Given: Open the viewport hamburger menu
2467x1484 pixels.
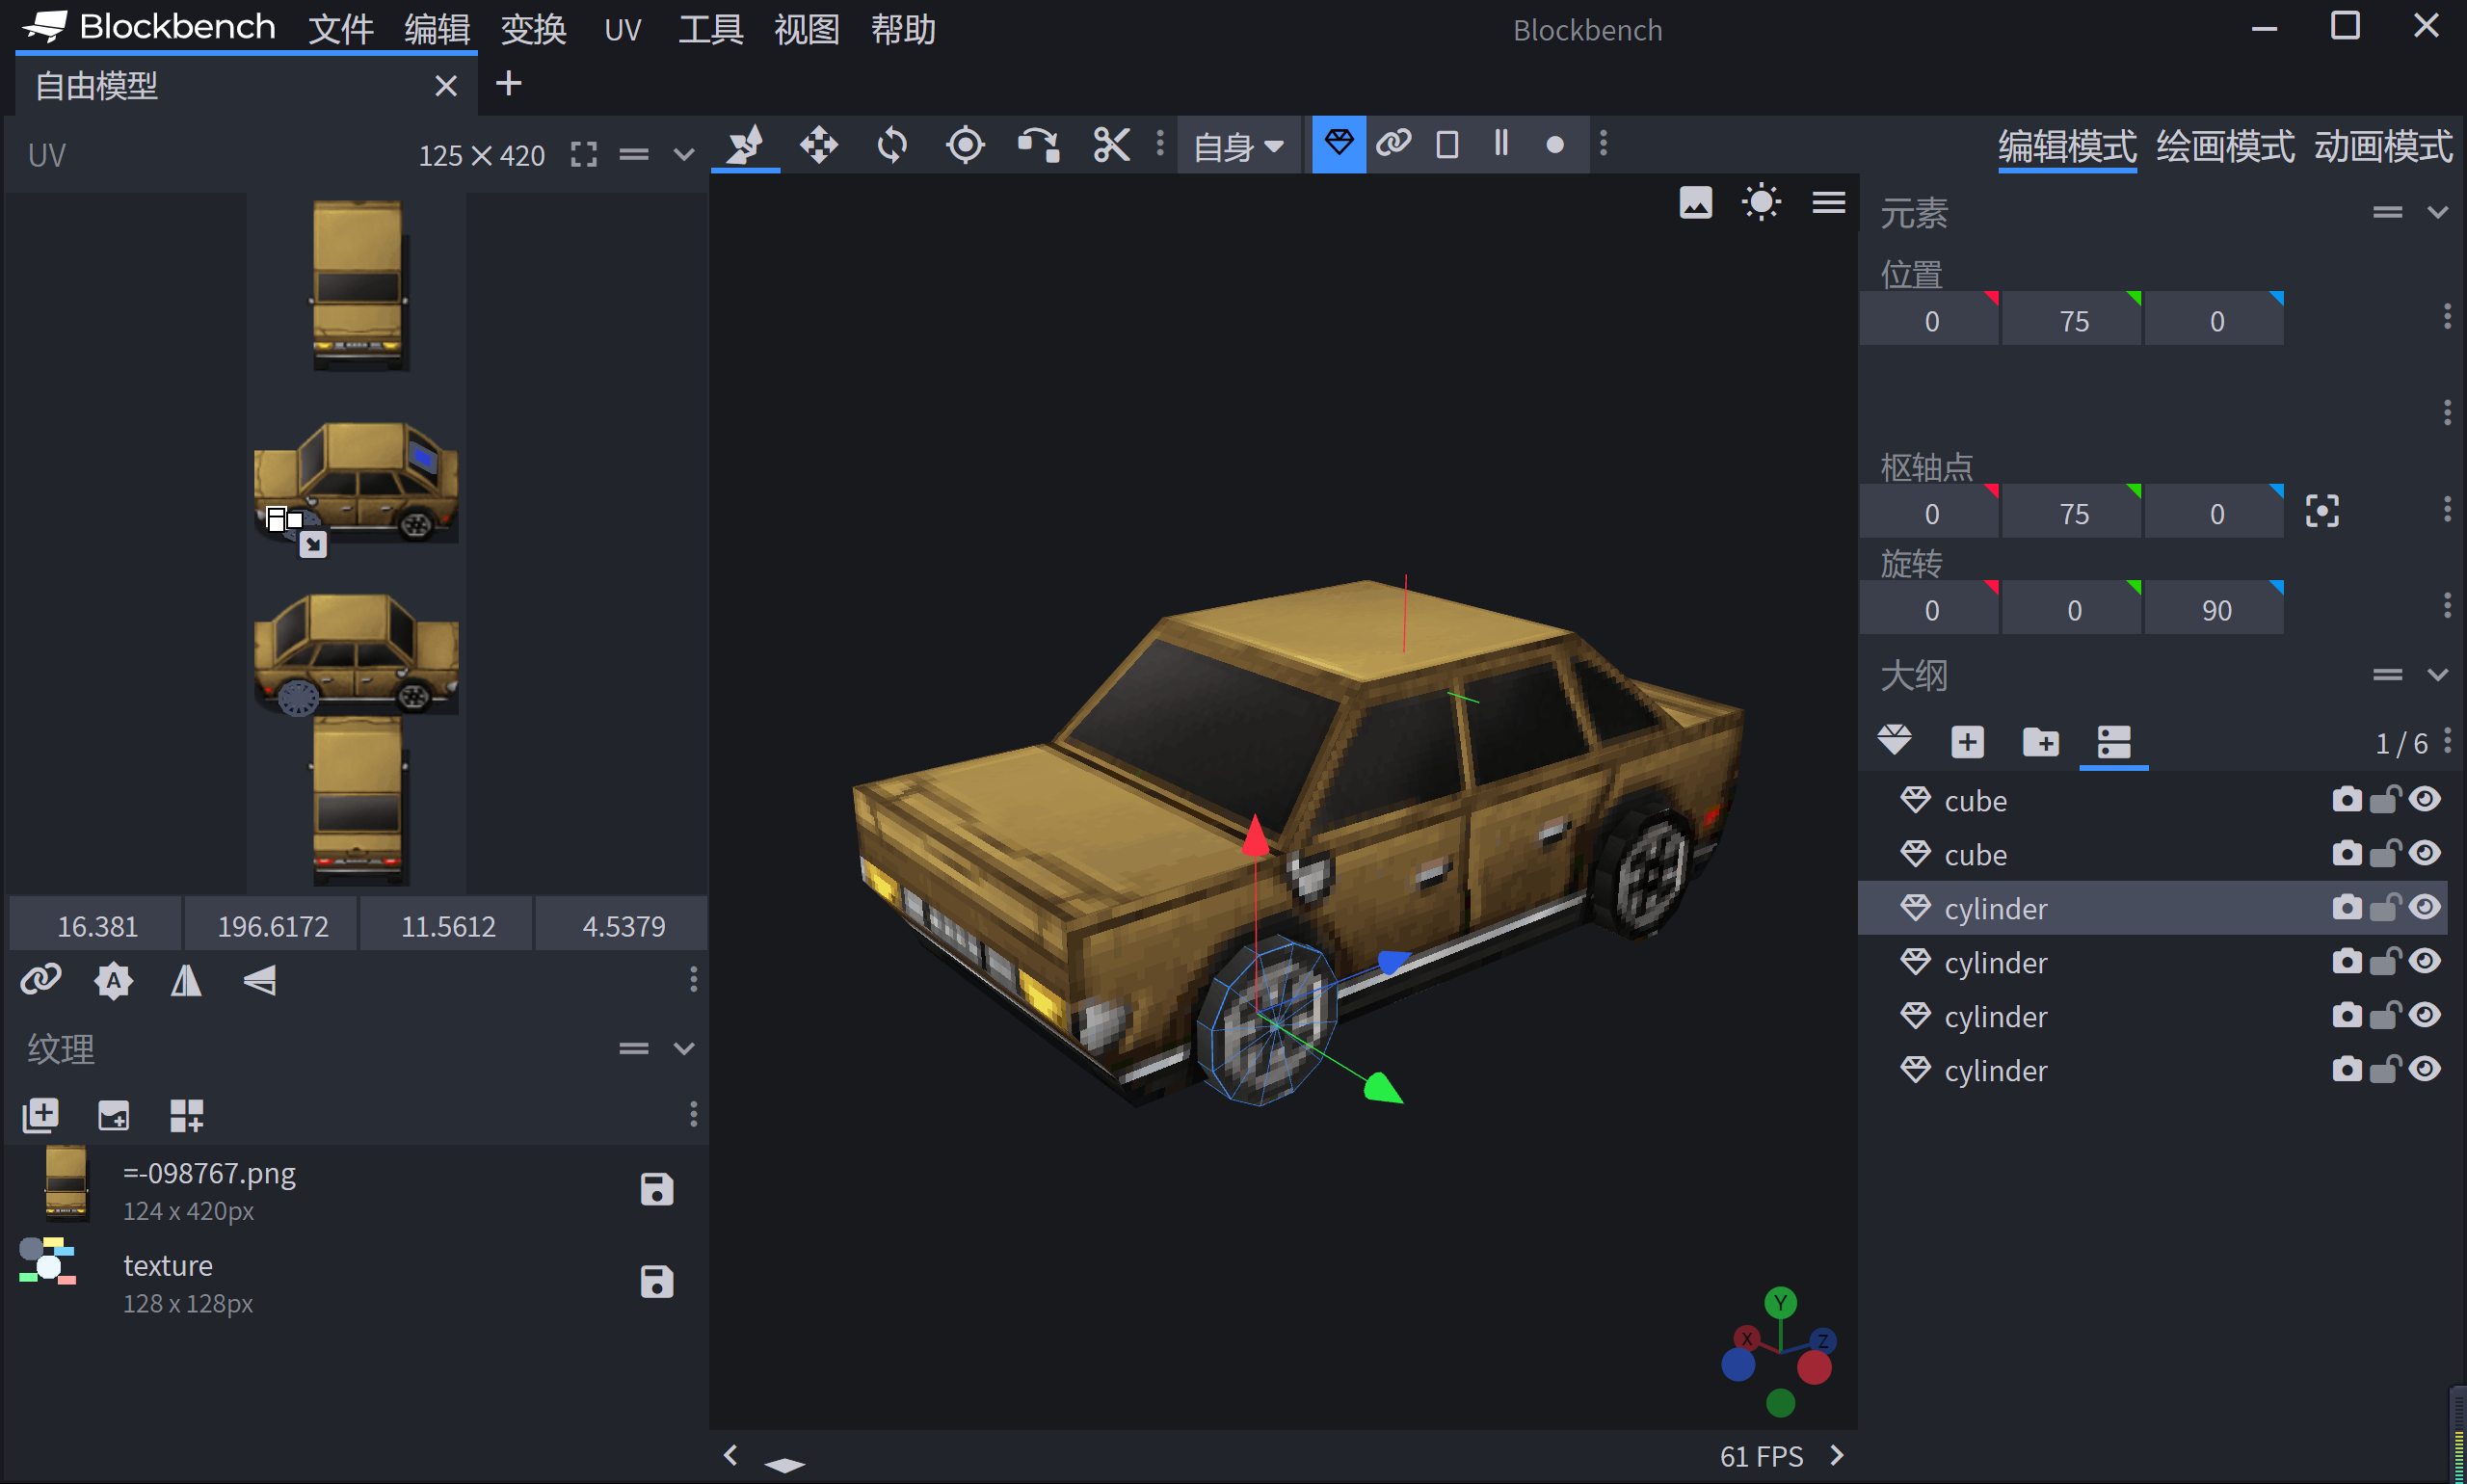Looking at the screenshot, I should [x=1828, y=203].
